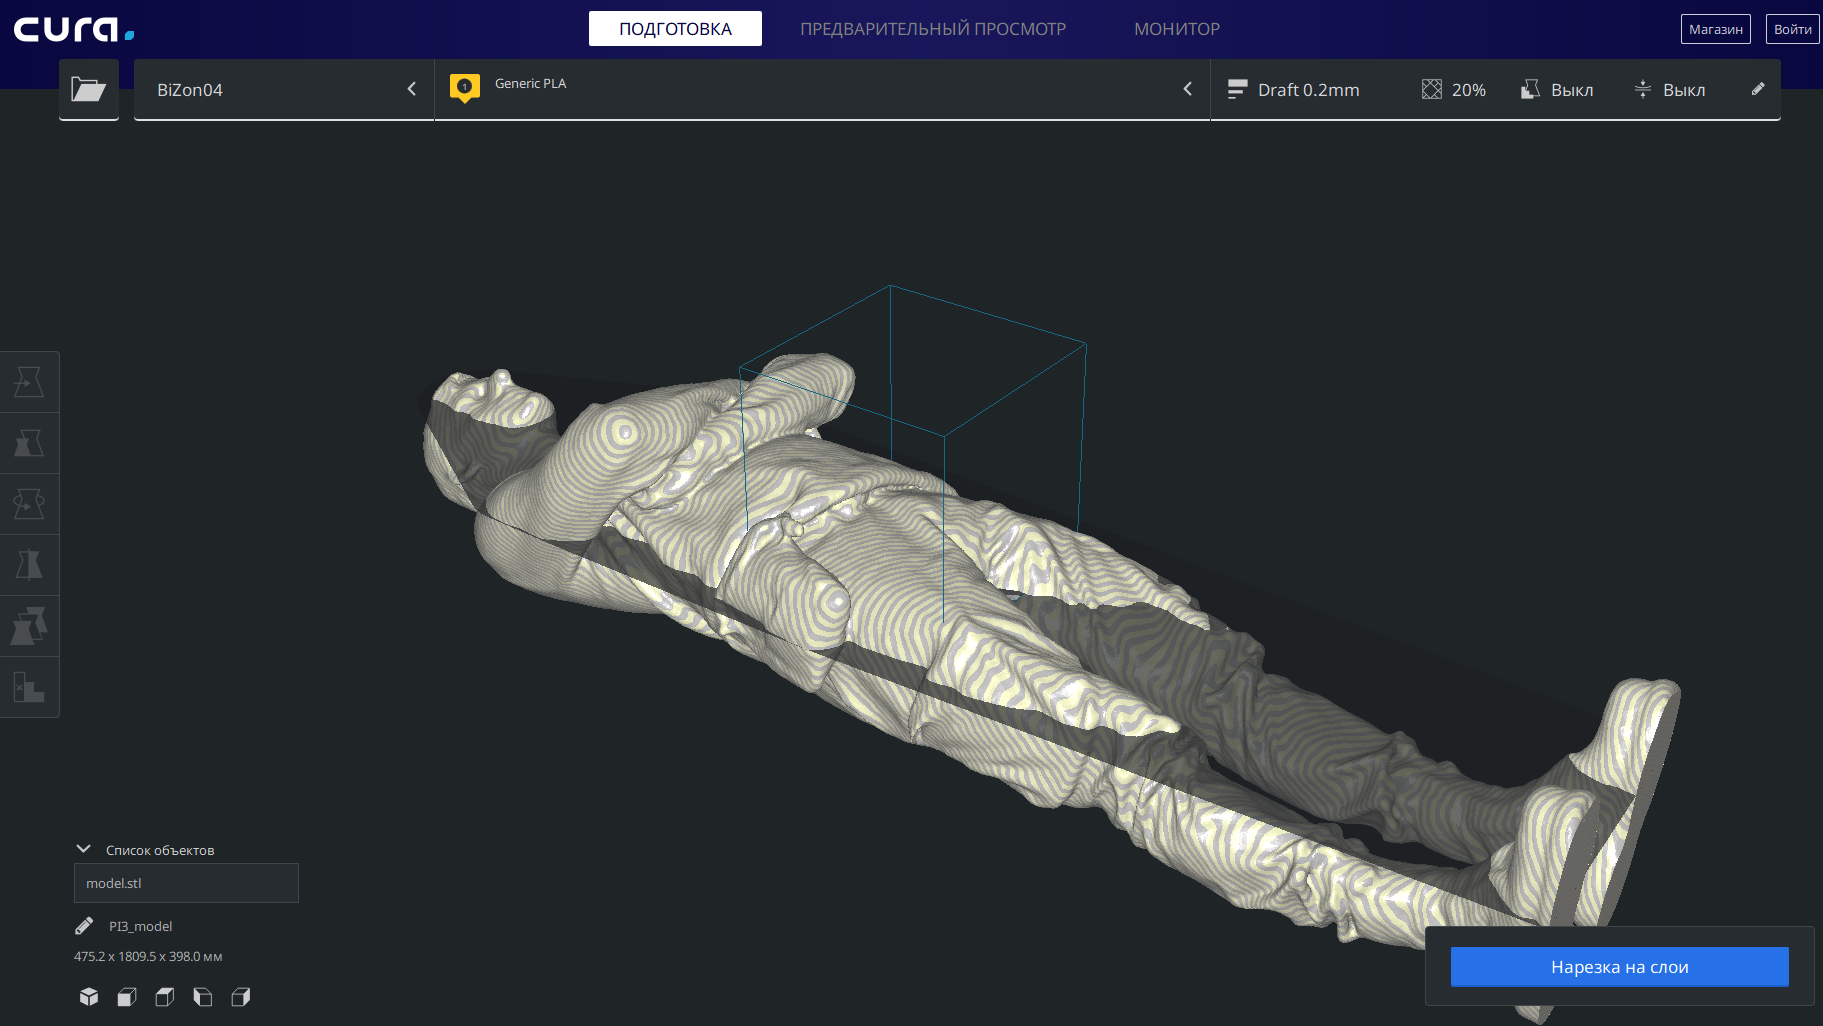This screenshot has width=1823, height=1026.
Task: Click the infill icon beside 20%
Action: click(x=1432, y=90)
